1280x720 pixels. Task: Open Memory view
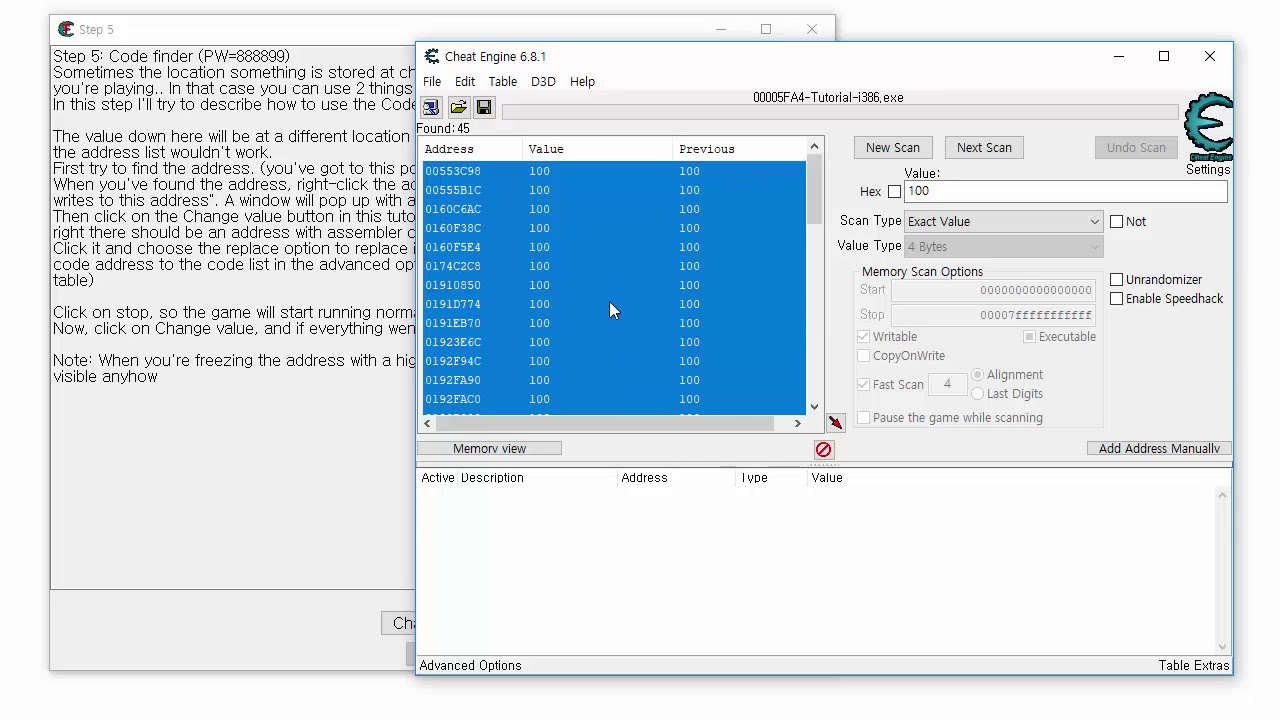click(489, 449)
